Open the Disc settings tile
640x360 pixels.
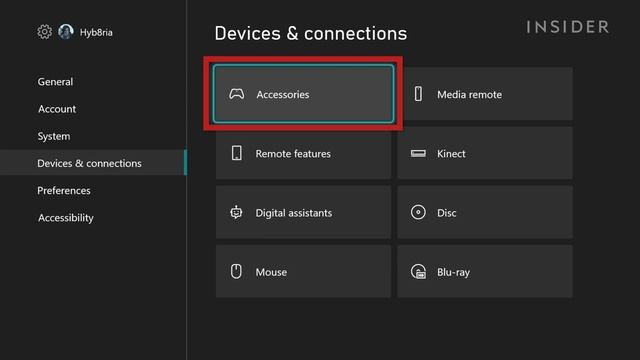pos(485,212)
